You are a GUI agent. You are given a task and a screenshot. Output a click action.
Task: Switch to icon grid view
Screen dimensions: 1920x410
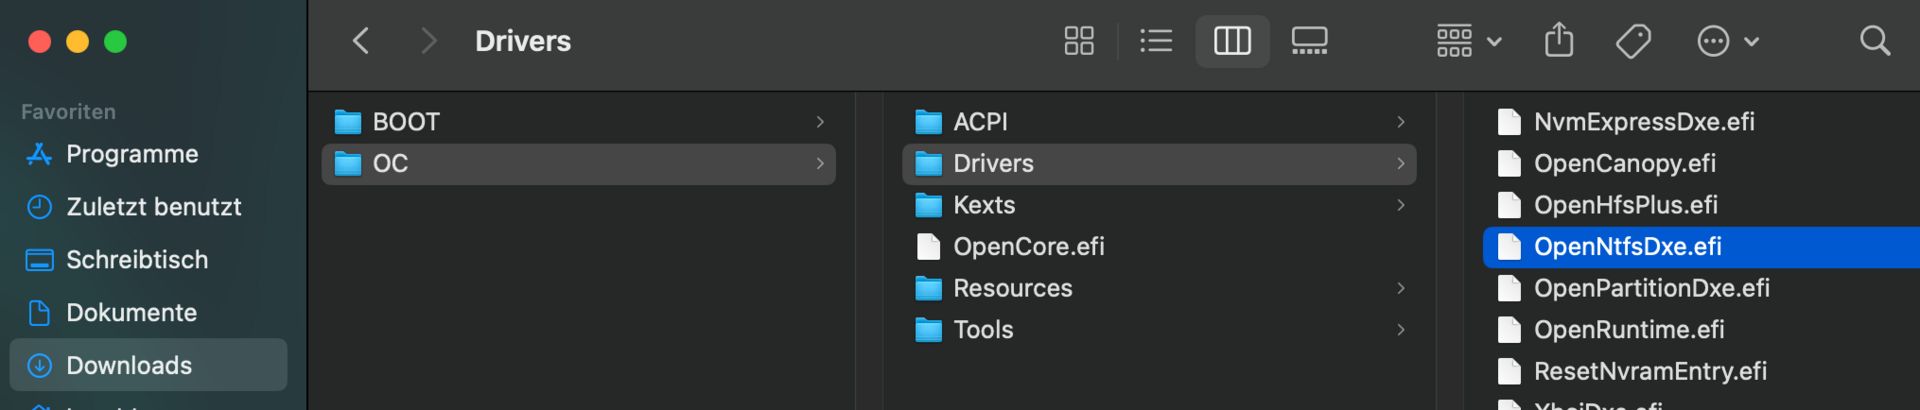(x=1079, y=41)
